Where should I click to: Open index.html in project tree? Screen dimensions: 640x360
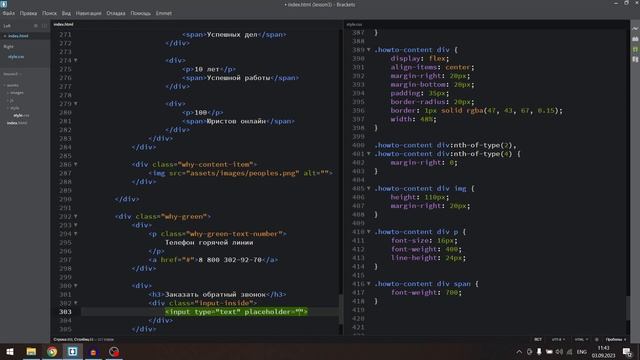(17, 123)
